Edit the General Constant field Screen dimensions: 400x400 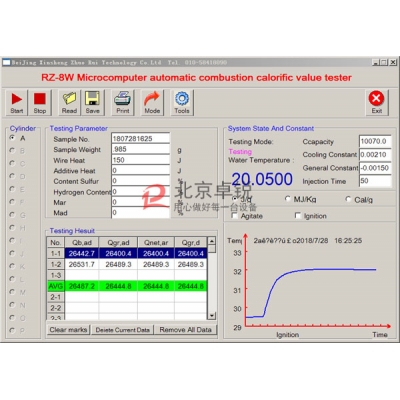coord(375,168)
